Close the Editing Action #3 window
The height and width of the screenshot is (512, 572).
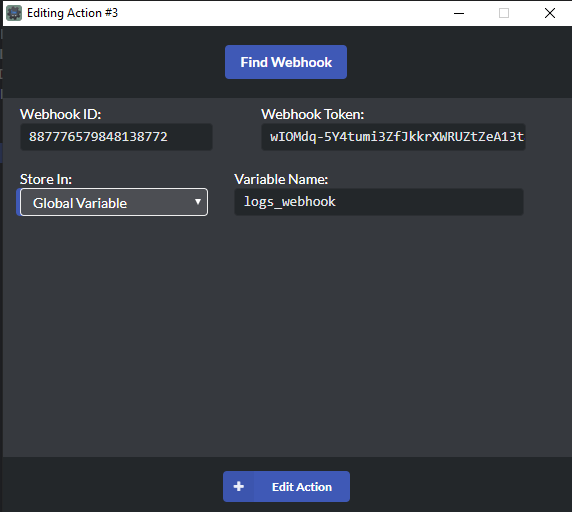pyautogui.click(x=549, y=13)
